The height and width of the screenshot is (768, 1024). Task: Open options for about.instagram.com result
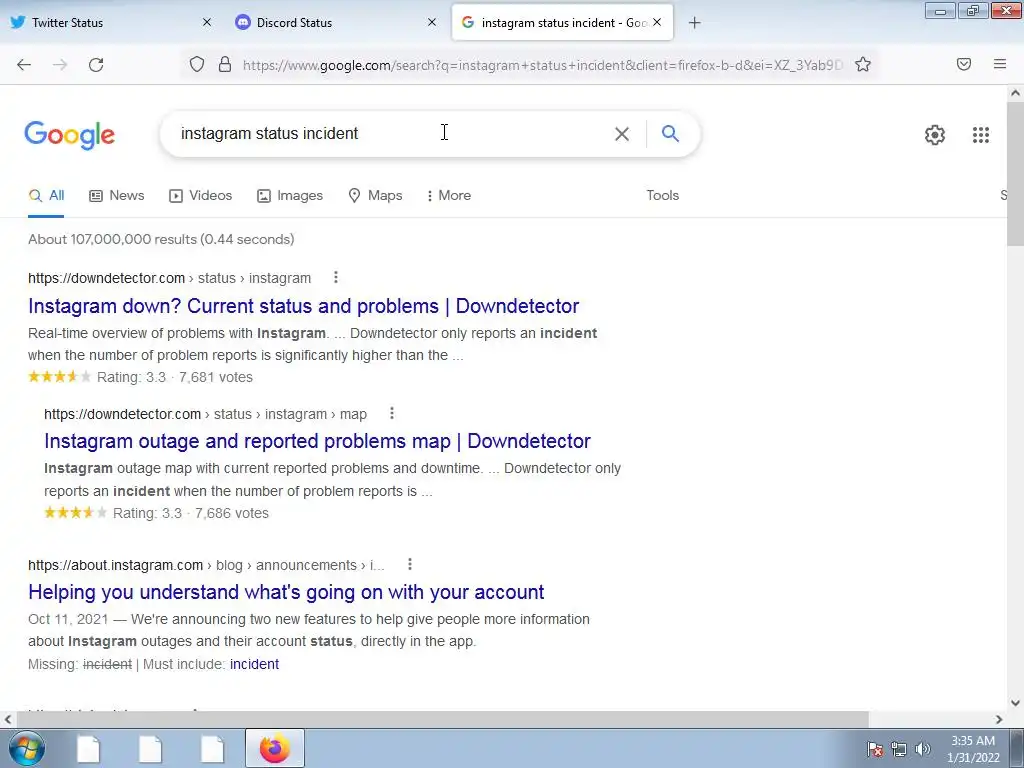click(x=409, y=564)
